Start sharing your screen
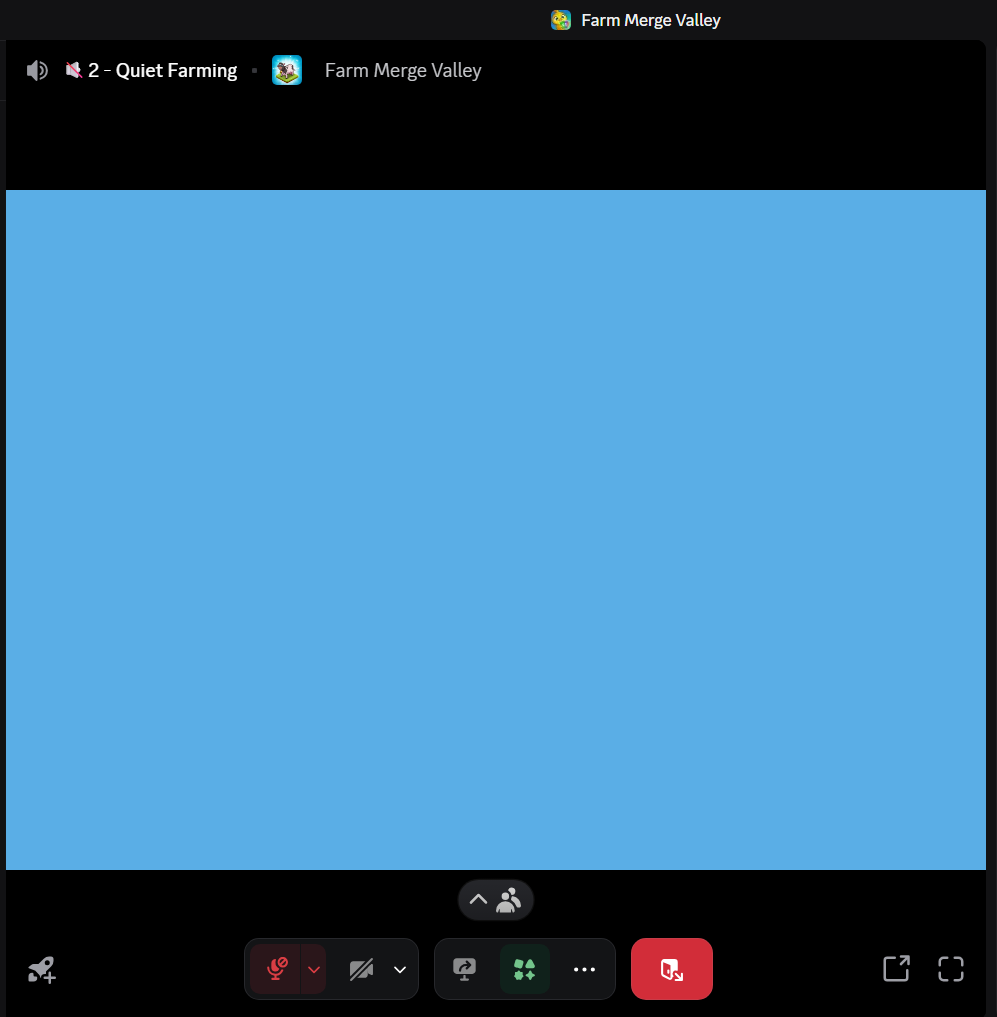This screenshot has height=1017, width=997. click(464, 969)
